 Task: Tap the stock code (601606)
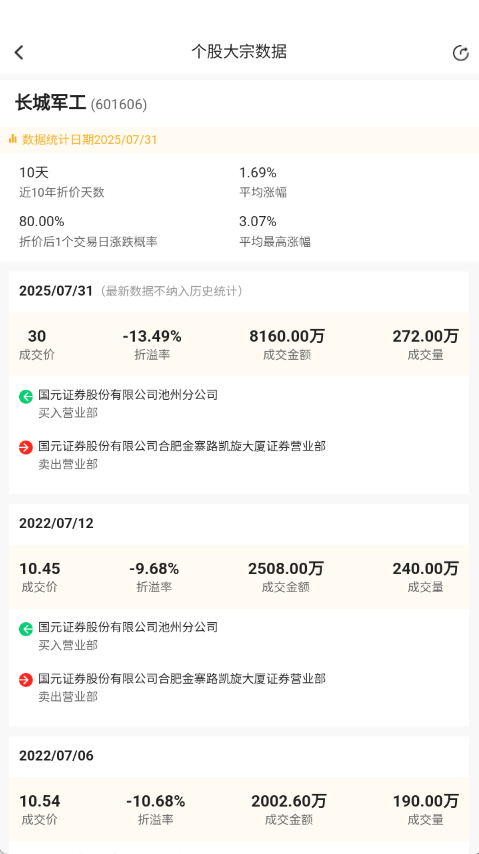pos(119,105)
